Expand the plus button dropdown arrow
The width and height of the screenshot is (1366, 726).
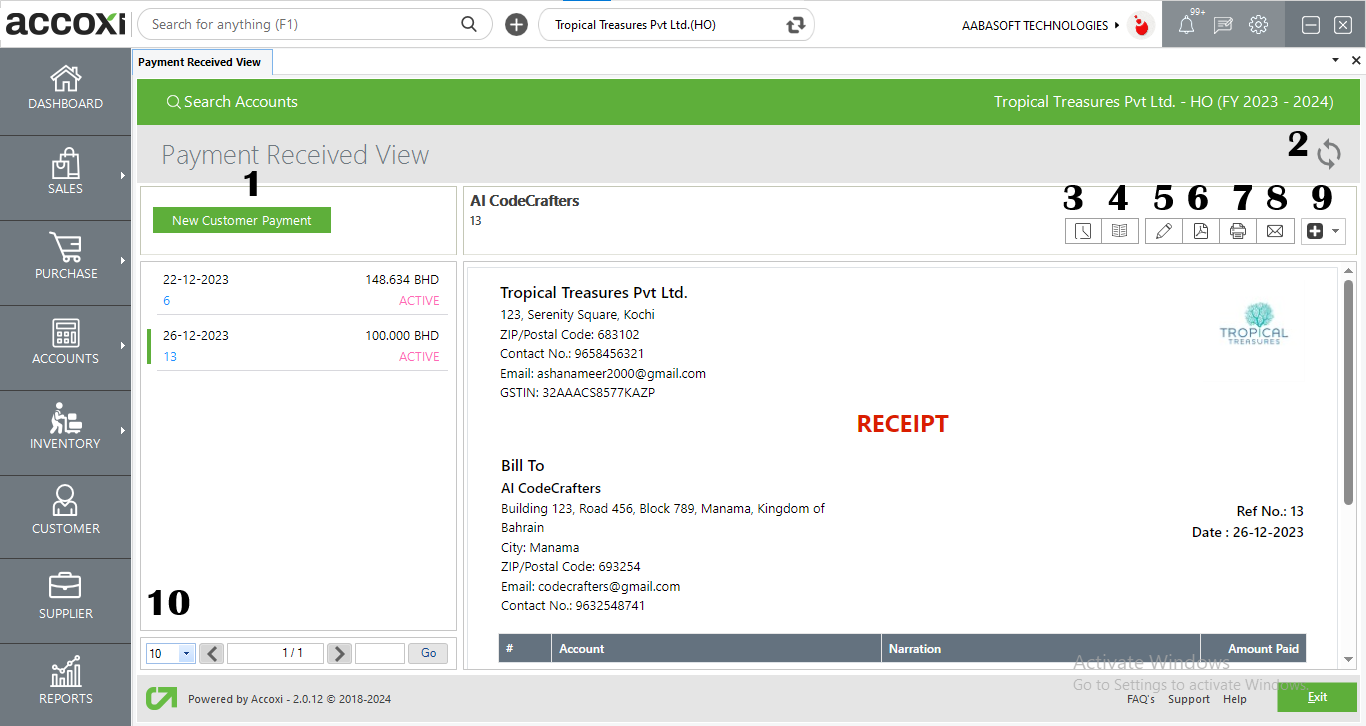1336,231
